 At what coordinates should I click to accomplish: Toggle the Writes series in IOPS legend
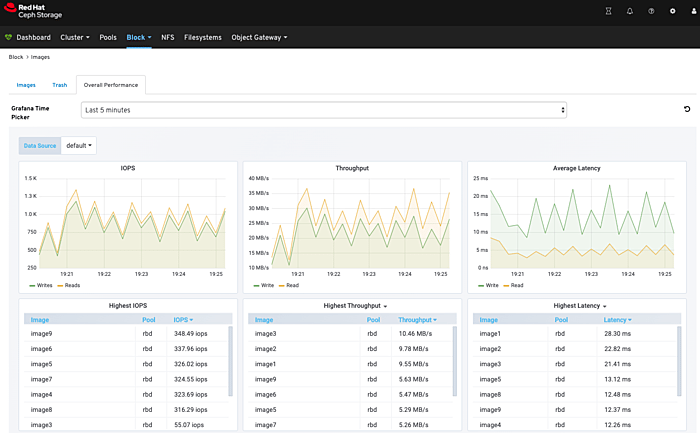[x=43, y=285]
